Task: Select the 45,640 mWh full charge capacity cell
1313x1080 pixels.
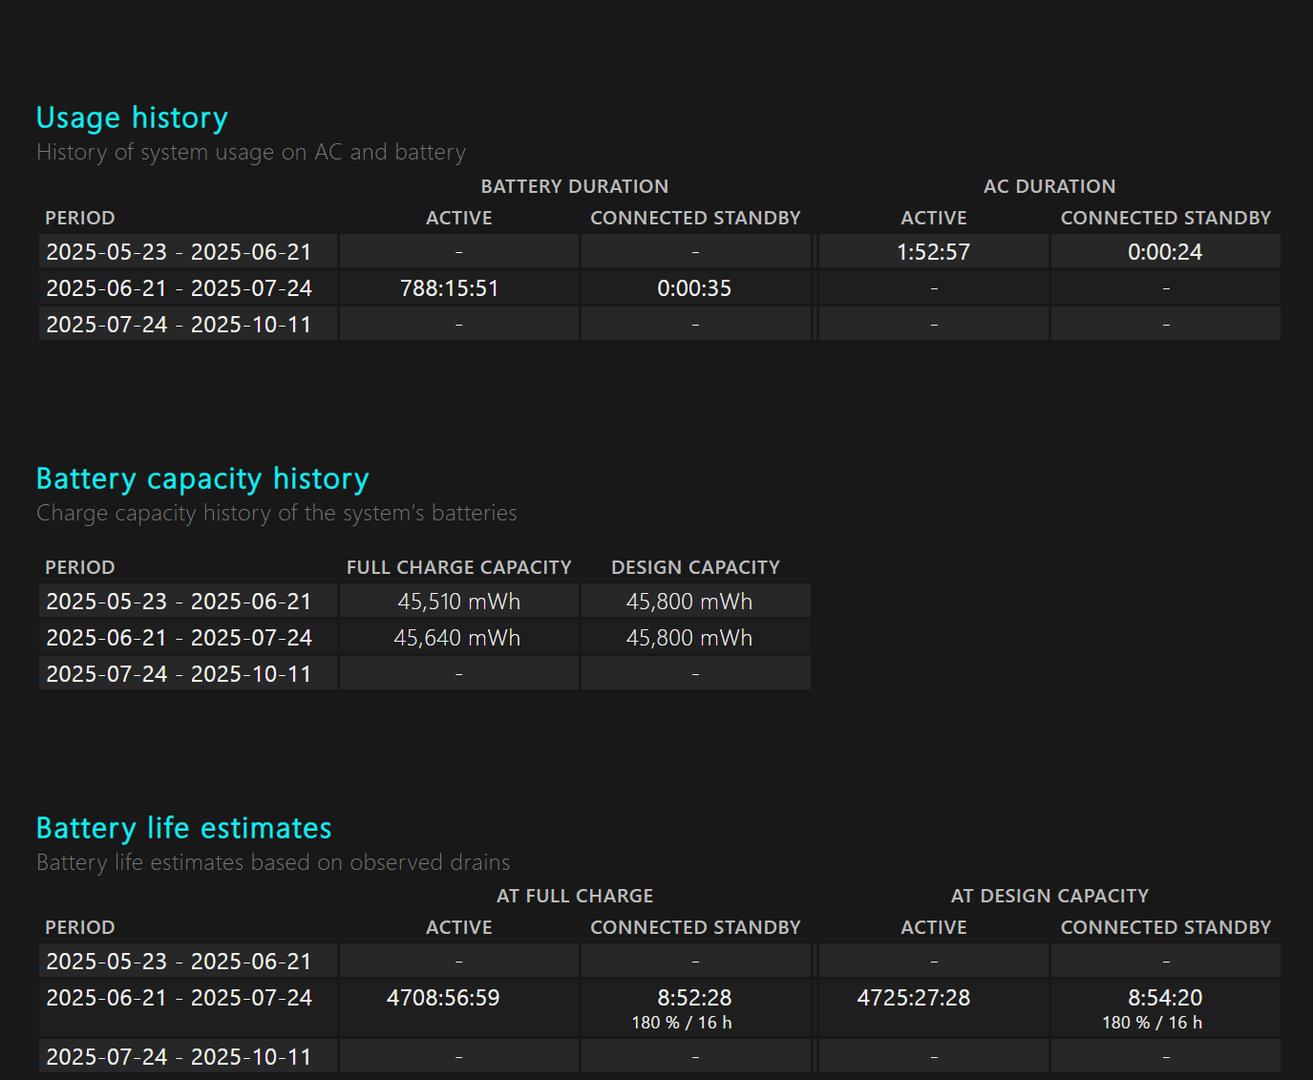Action: pos(457,638)
